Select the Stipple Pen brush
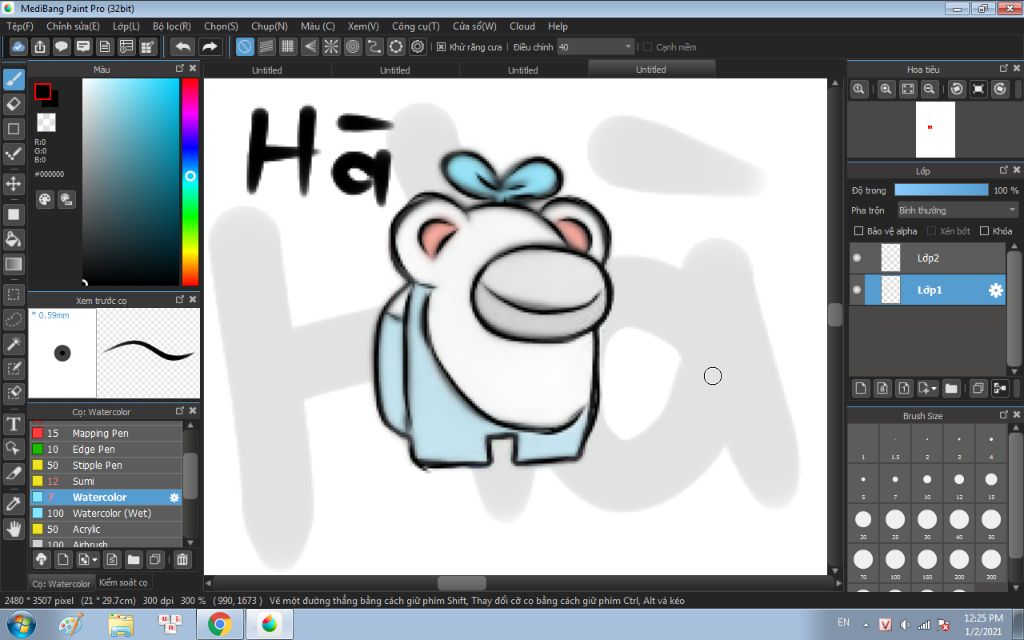Image resolution: width=1024 pixels, height=640 pixels. click(x=106, y=465)
